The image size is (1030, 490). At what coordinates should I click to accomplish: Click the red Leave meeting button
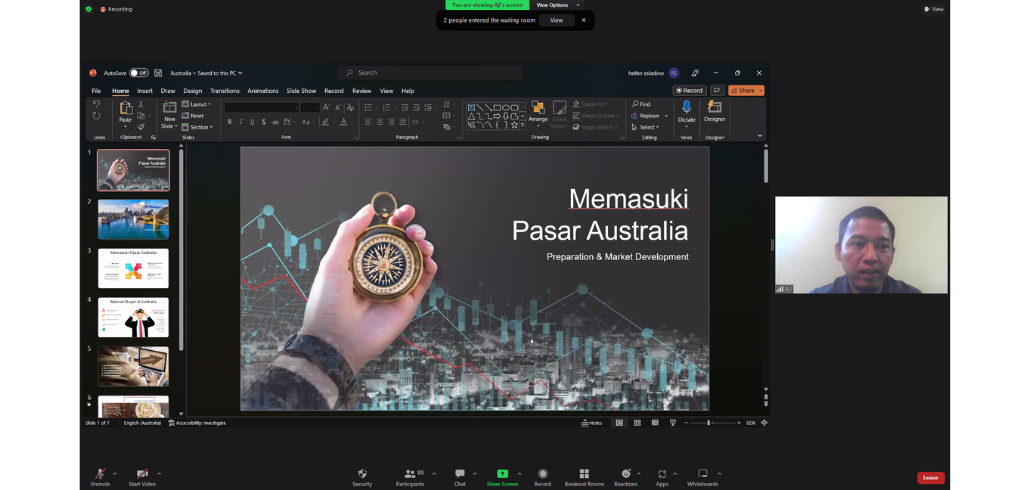pyautogui.click(x=930, y=478)
